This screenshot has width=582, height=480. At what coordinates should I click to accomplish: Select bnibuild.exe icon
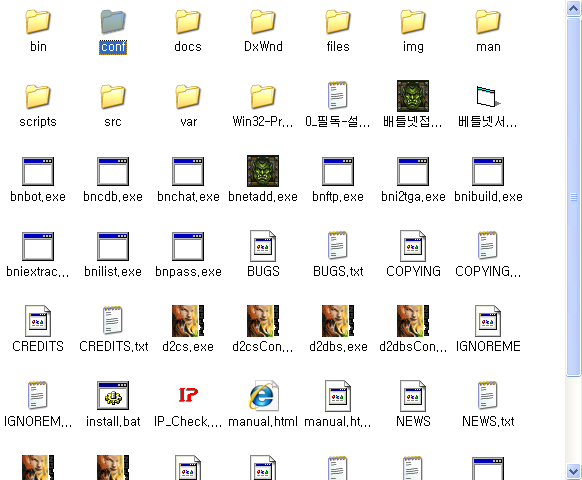tap(488, 171)
